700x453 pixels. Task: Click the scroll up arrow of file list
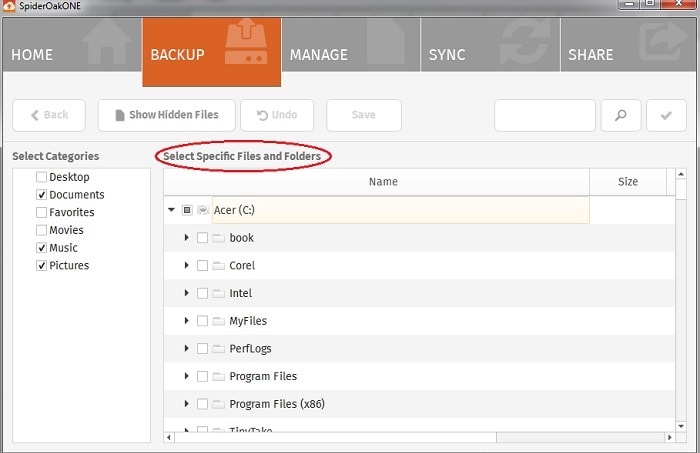pos(681,175)
